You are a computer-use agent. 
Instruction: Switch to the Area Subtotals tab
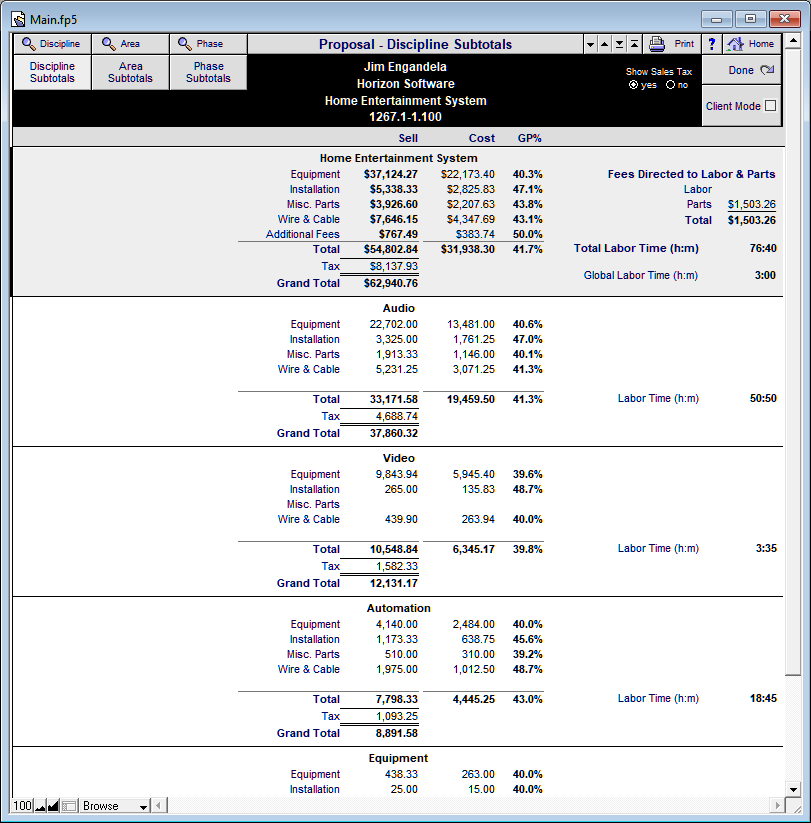[x=130, y=72]
